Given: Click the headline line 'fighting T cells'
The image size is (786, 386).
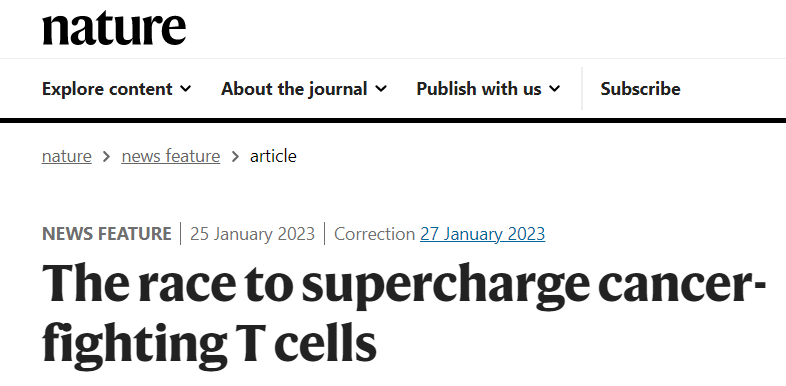Looking at the screenshot, I should click(x=209, y=343).
